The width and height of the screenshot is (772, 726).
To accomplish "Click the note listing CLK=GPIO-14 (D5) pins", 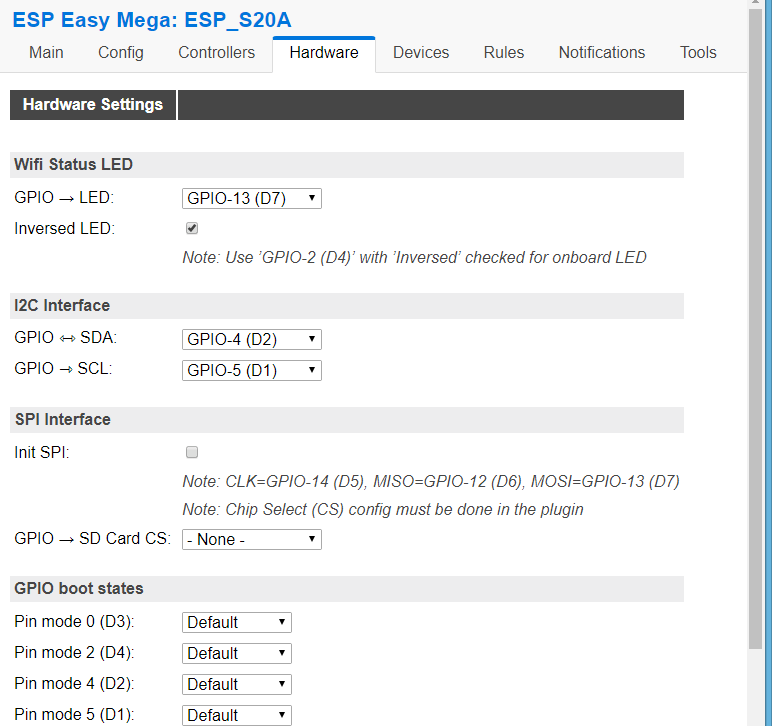I will (431, 481).
